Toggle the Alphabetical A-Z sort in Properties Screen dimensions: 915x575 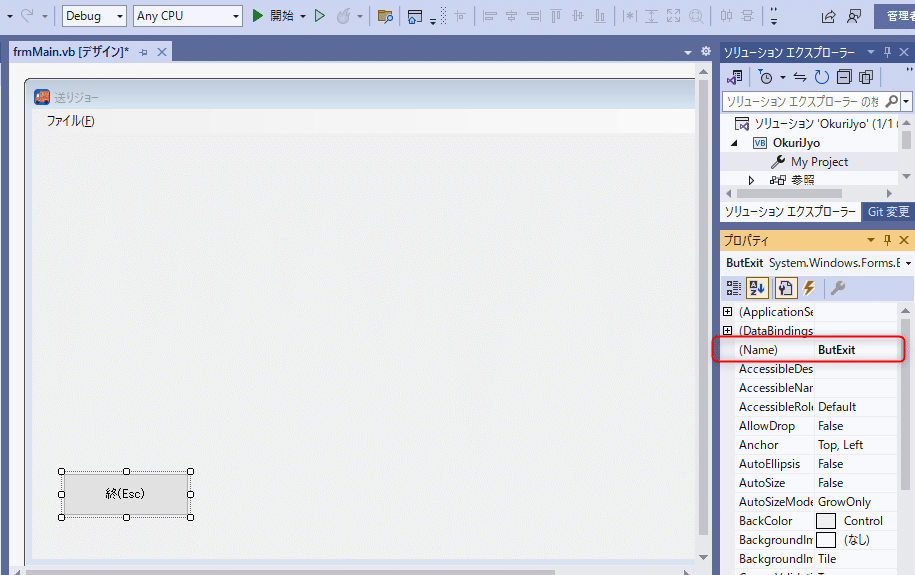(757, 288)
